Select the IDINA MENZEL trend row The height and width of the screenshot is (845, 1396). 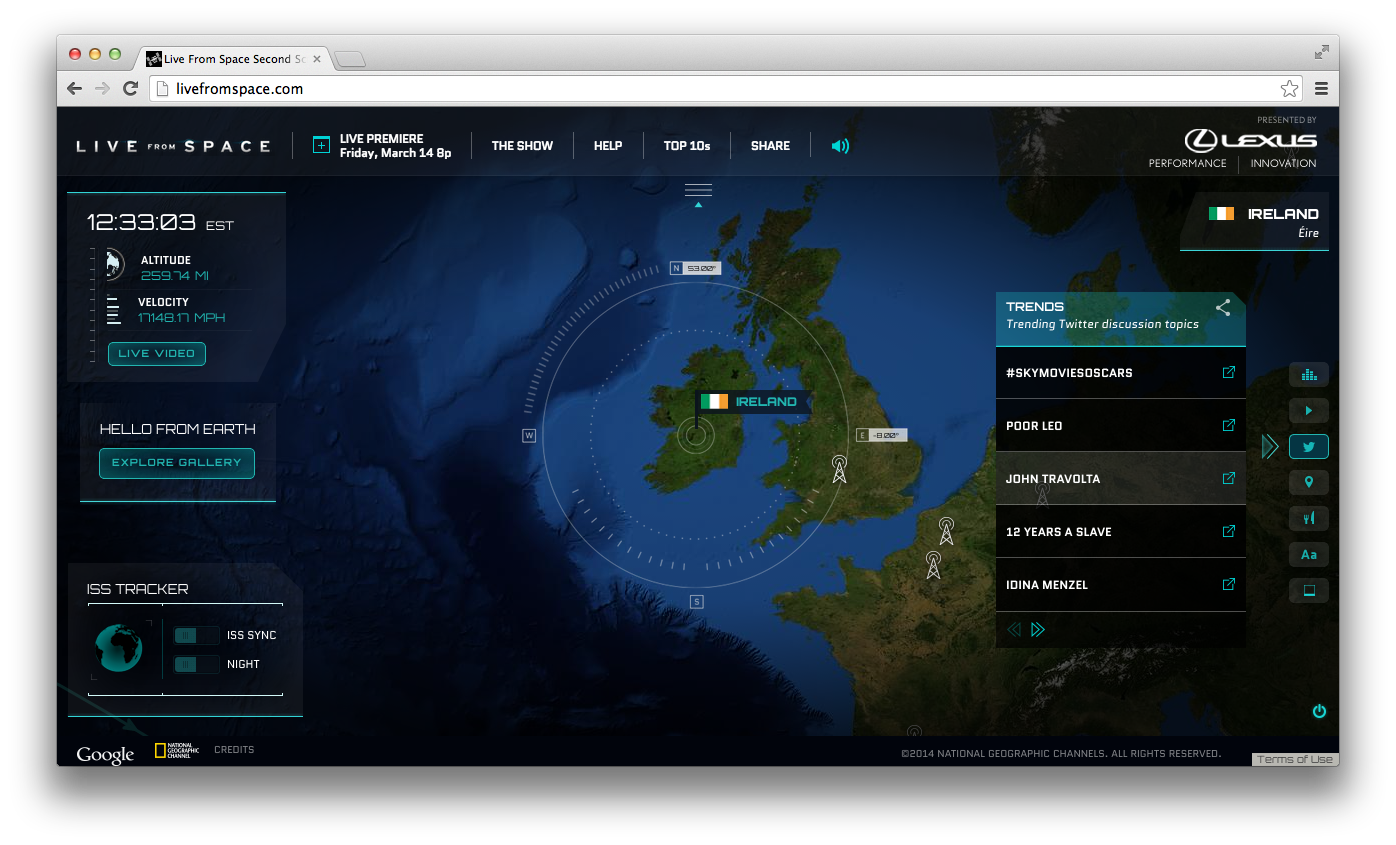coord(1121,584)
